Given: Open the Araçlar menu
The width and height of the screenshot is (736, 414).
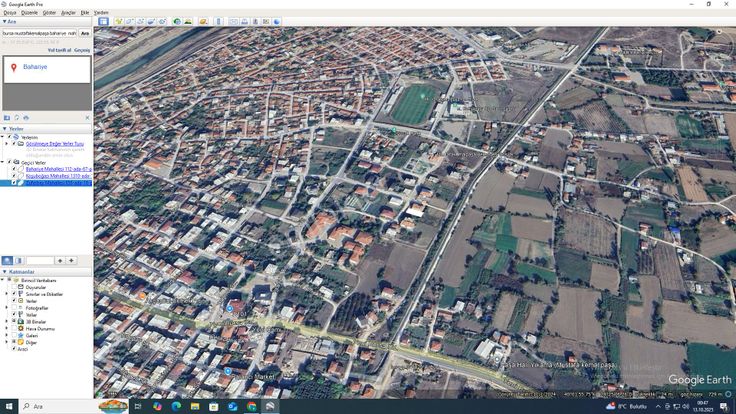Looking at the screenshot, I should point(68,12).
